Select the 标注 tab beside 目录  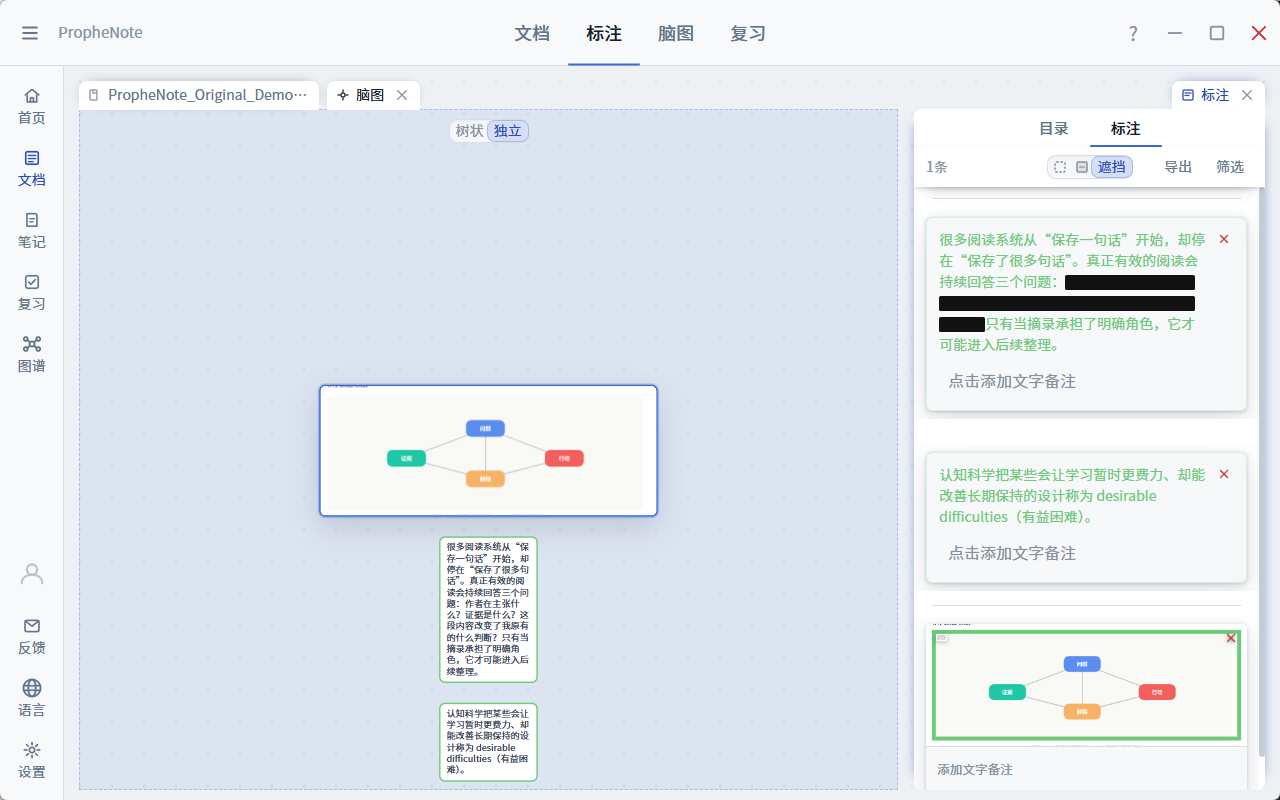[1126, 129]
